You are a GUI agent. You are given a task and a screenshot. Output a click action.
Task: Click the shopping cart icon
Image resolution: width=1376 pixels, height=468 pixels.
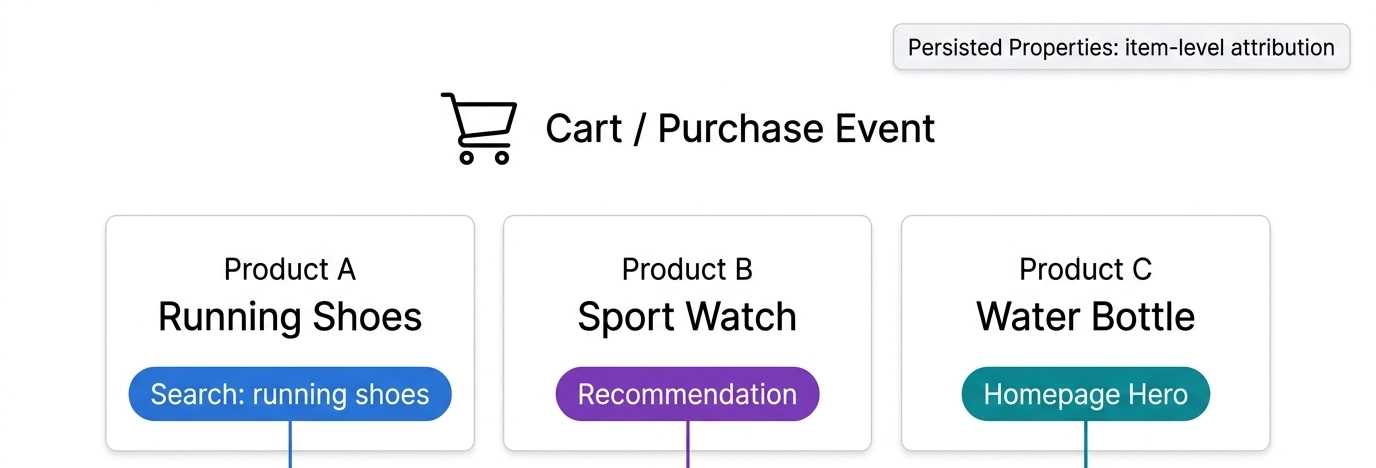click(479, 127)
